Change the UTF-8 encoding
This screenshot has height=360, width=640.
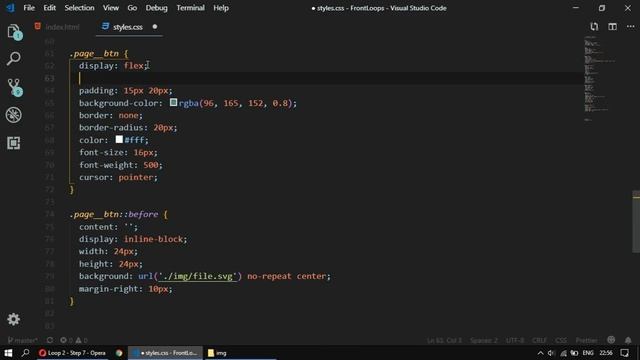(515, 340)
